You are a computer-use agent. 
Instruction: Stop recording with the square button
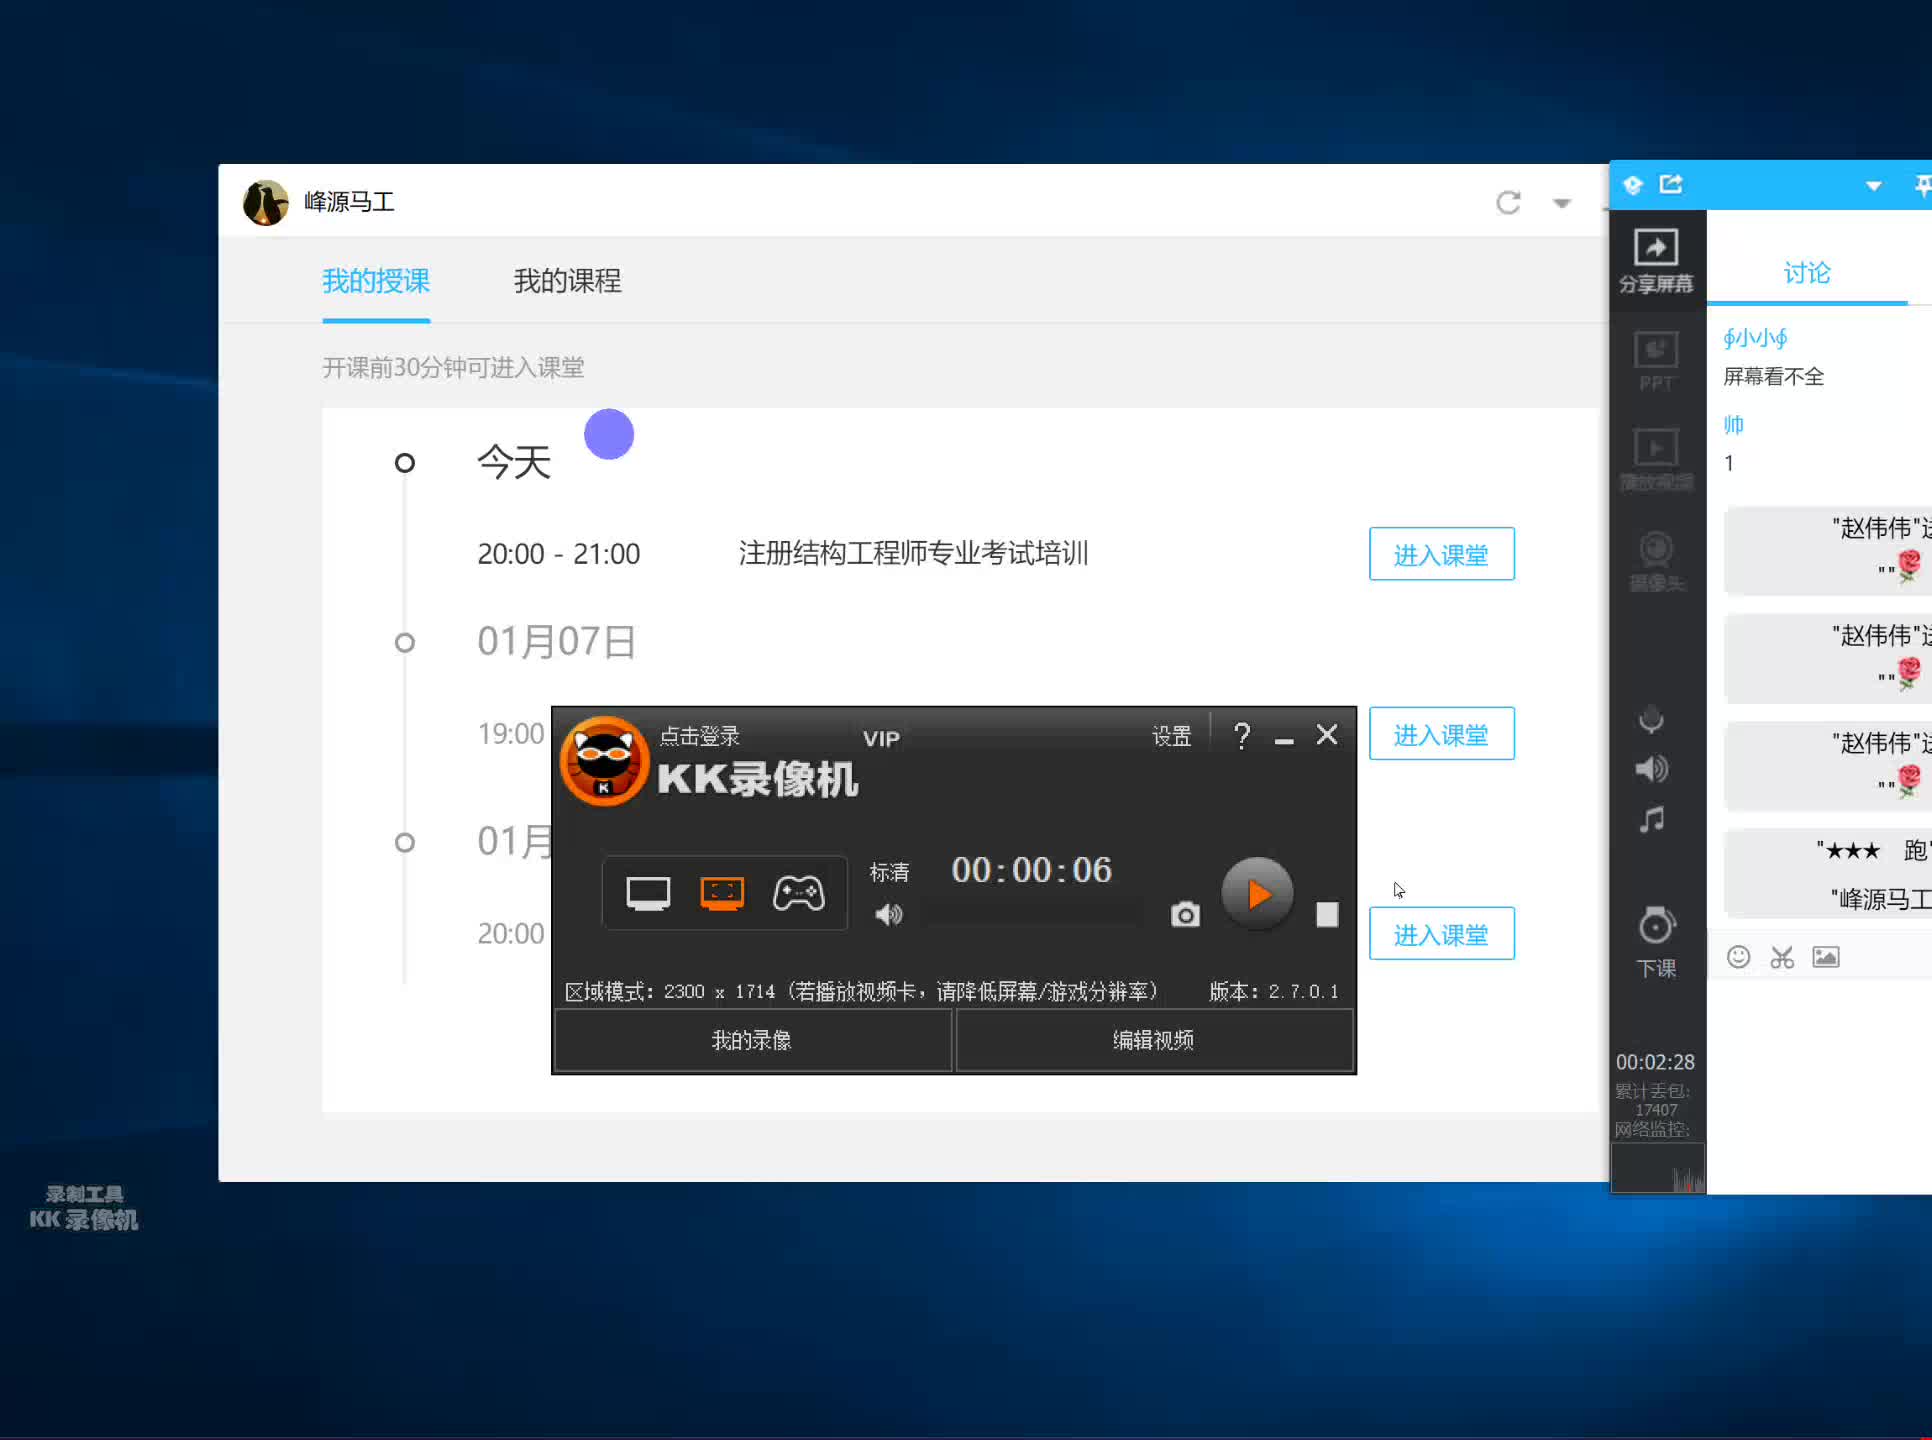(x=1327, y=914)
